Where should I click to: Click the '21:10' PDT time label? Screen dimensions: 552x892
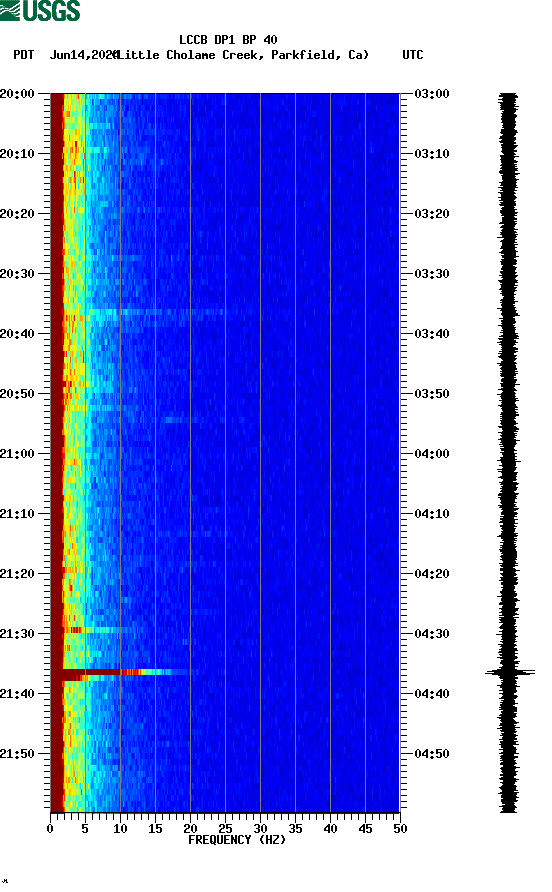tap(18, 514)
